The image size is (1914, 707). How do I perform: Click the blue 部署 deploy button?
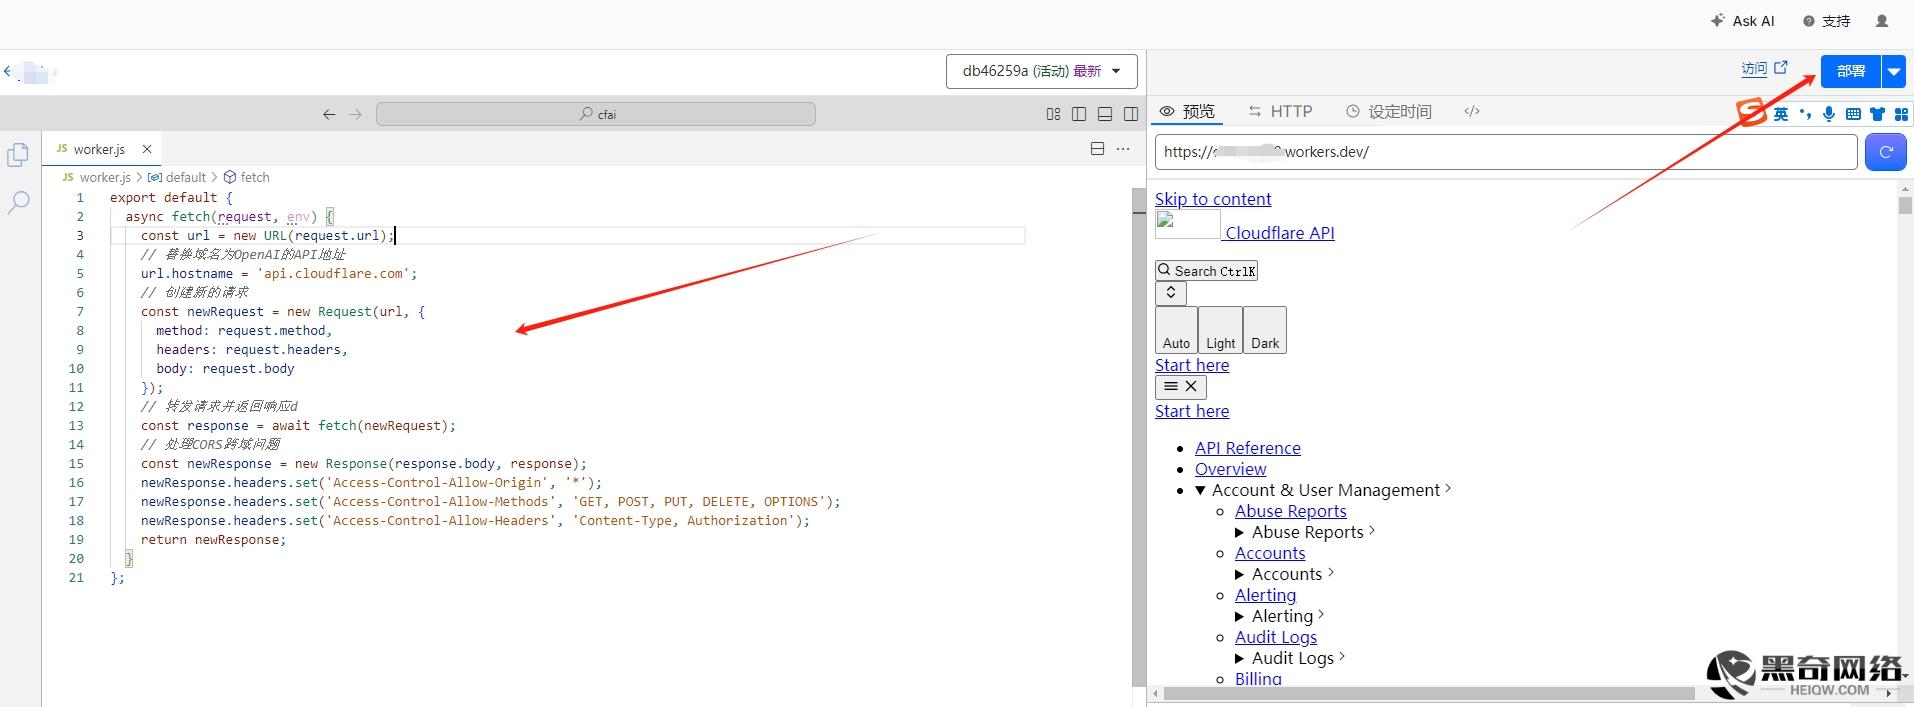pyautogui.click(x=1851, y=71)
